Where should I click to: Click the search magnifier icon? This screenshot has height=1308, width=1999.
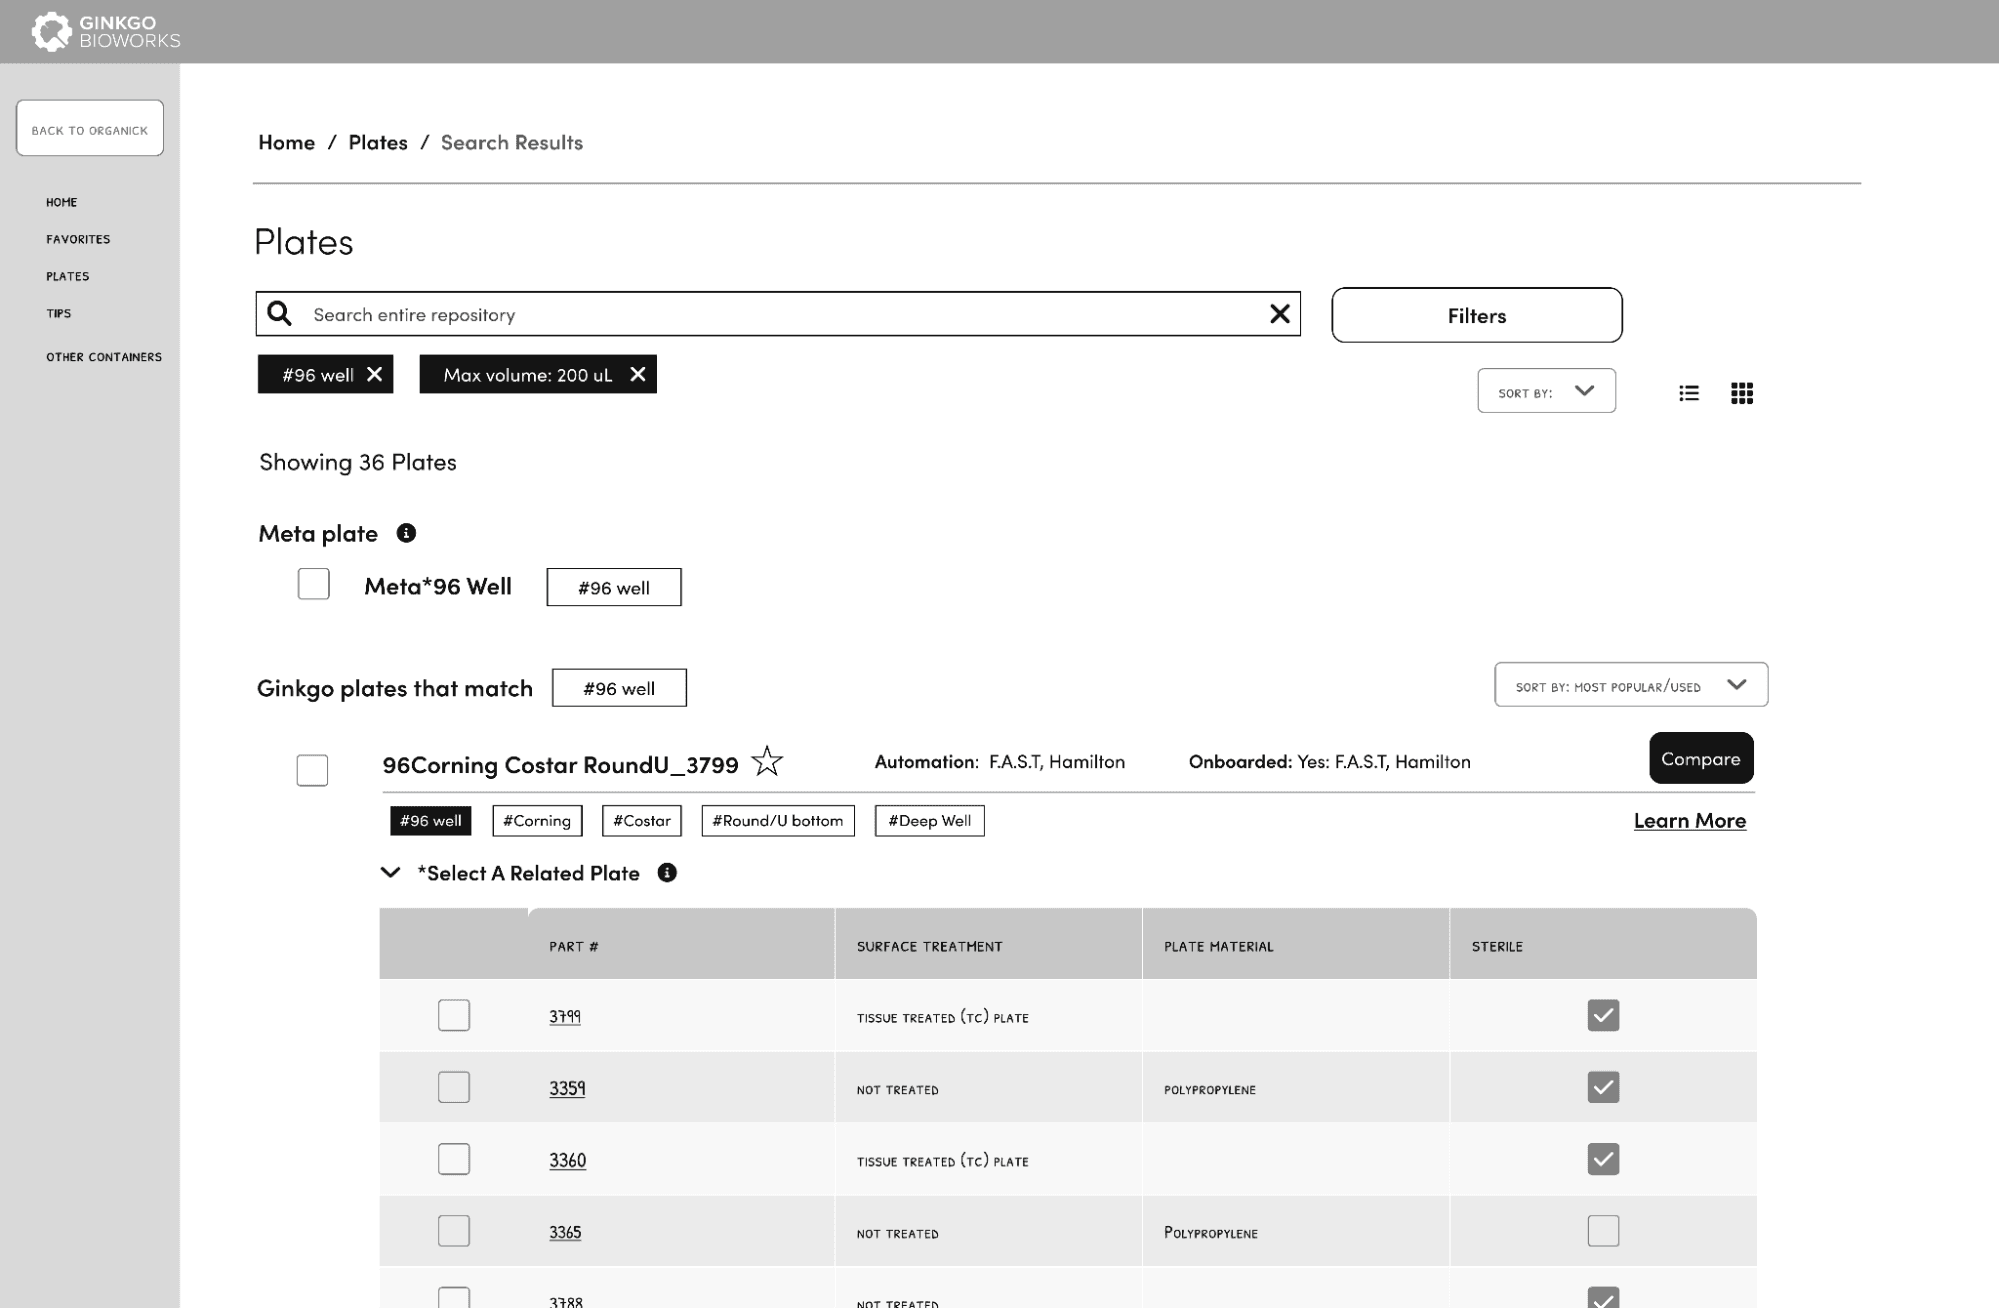point(280,314)
